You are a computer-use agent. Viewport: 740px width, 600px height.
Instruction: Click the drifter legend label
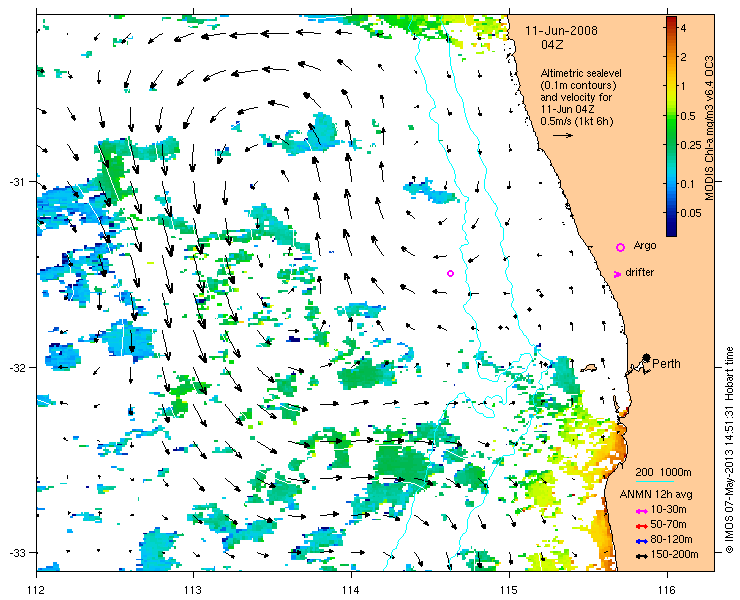[639, 272]
